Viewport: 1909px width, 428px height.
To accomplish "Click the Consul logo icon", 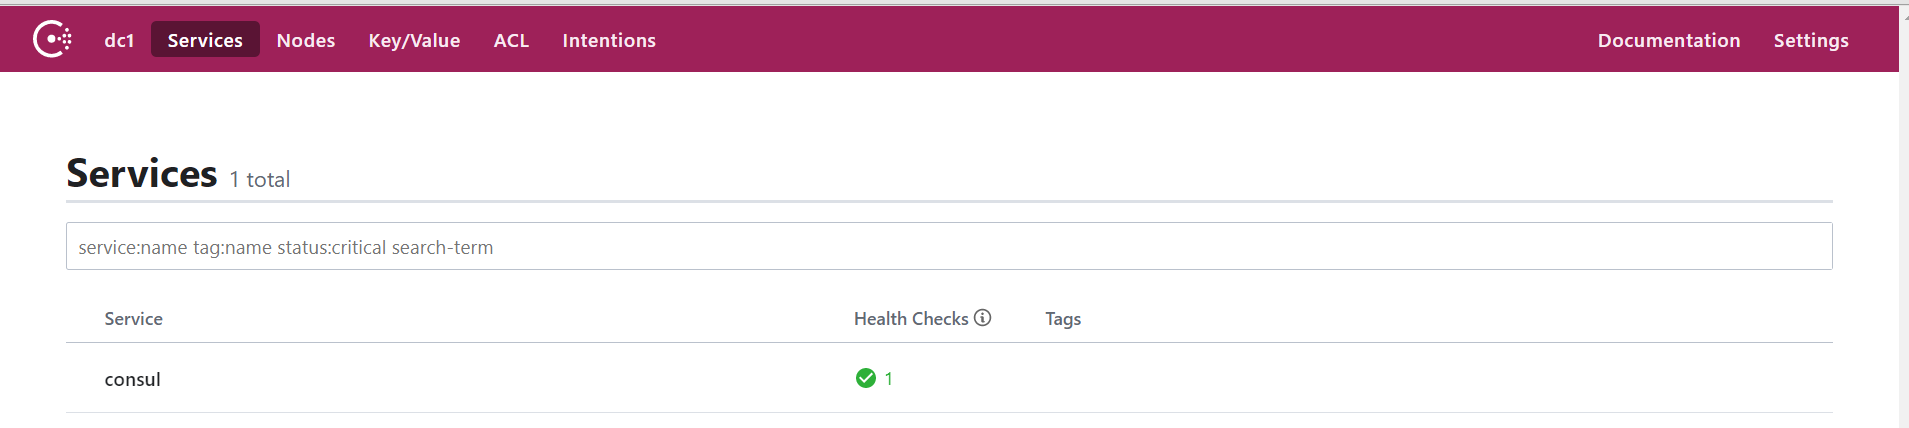I will (x=52, y=40).
